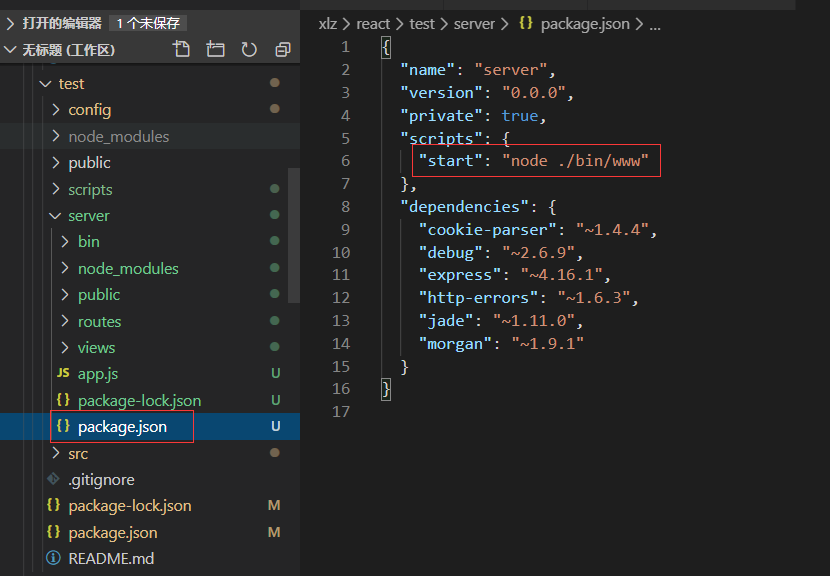Click the "express" dependency key
Image resolution: width=830 pixels, height=576 pixels.
[x=460, y=275]
